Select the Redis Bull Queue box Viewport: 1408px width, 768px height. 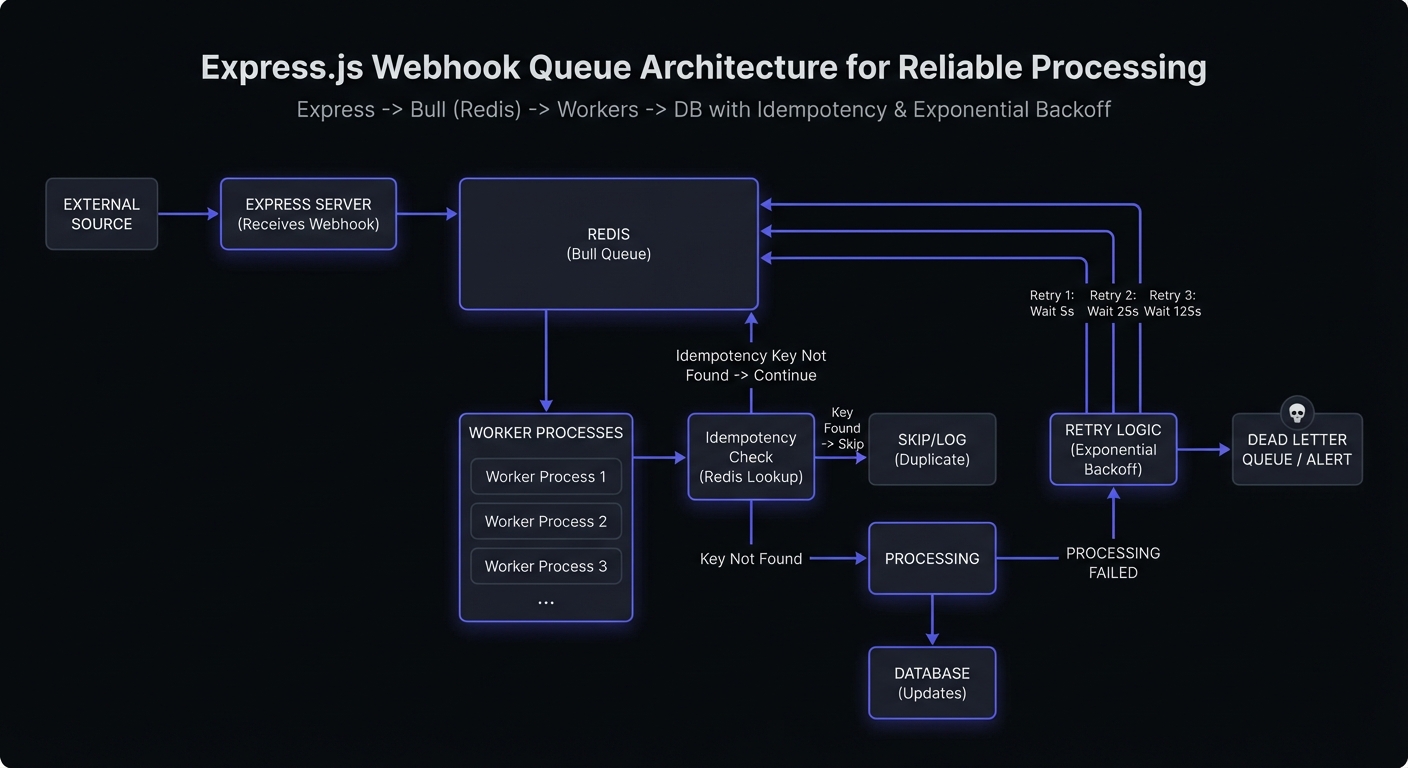tap(608, 244)
